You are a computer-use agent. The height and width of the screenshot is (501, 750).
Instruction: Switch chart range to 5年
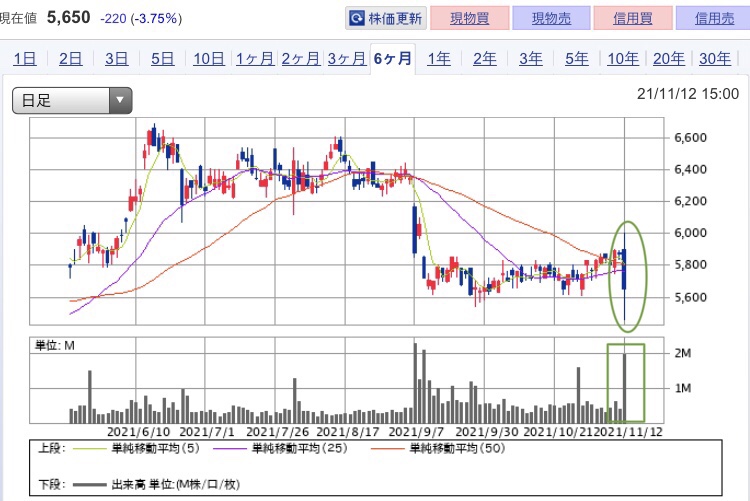pyautogui.click(x=576, y=59)
